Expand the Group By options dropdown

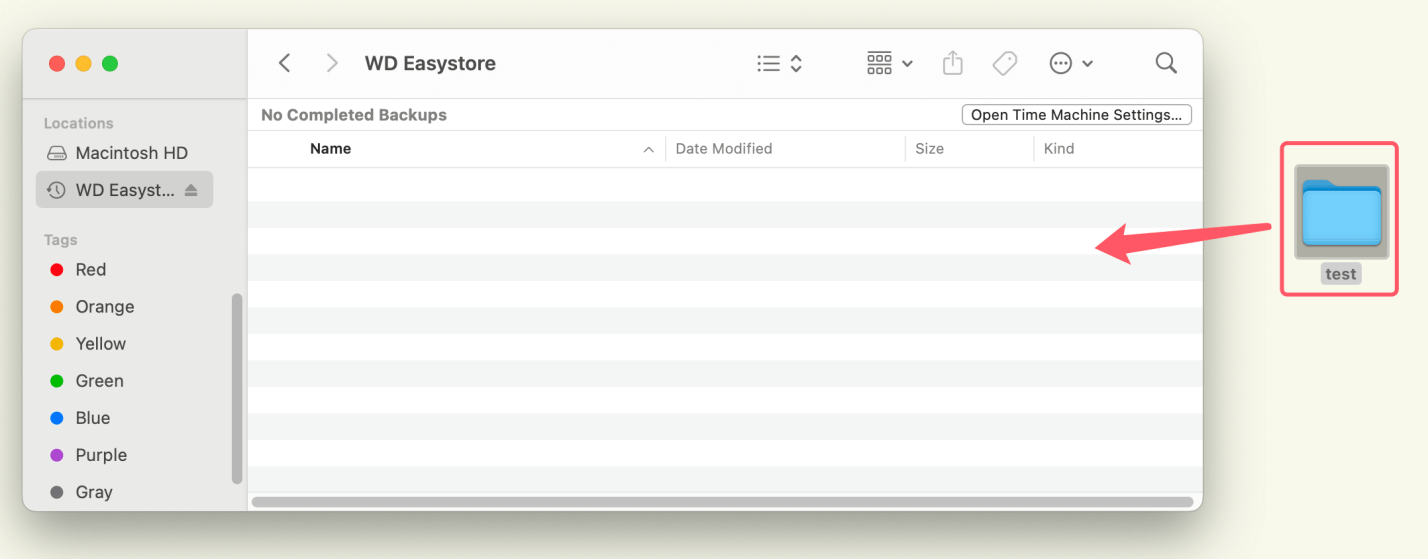point(889,63)
